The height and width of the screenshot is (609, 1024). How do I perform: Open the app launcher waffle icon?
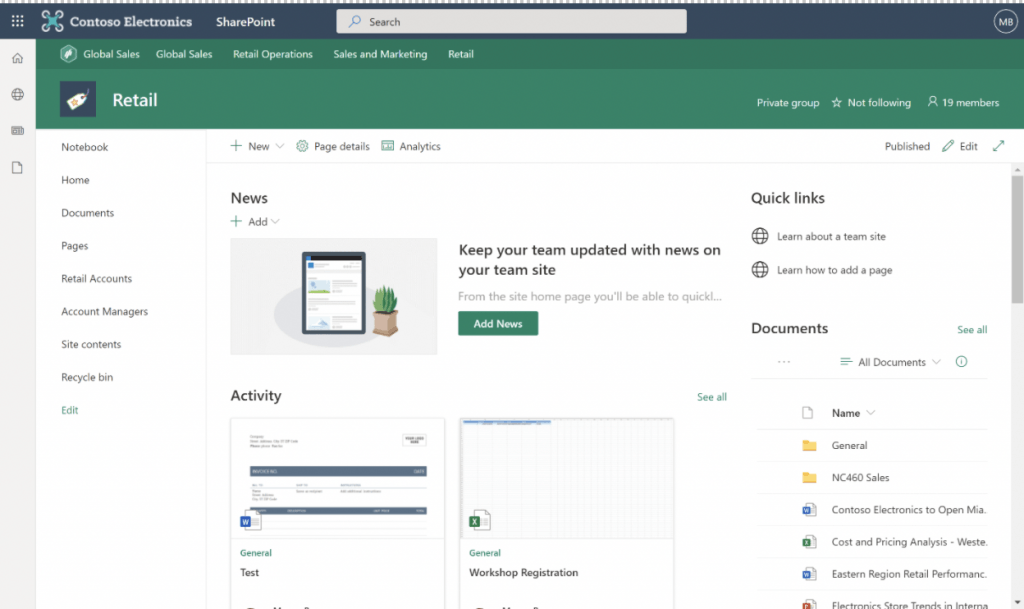click(x=18, y=22)
